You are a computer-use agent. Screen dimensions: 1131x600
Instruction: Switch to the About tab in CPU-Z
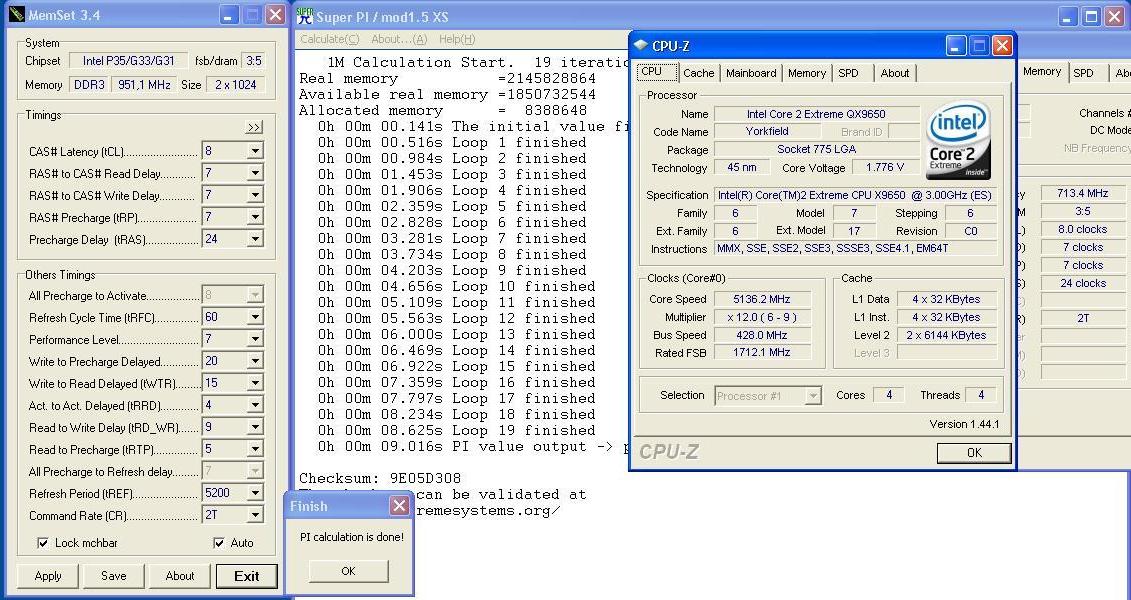894,73
